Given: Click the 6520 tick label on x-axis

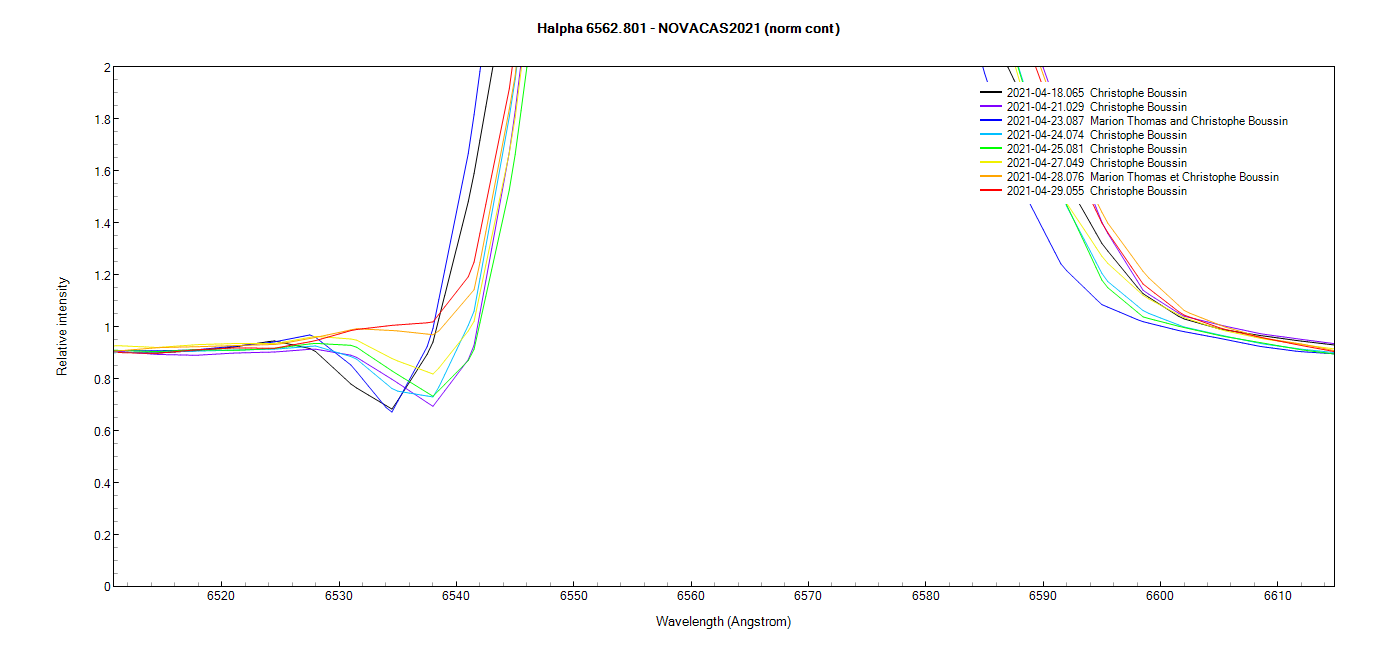Looking at the screenshot, I should [221, 596].
